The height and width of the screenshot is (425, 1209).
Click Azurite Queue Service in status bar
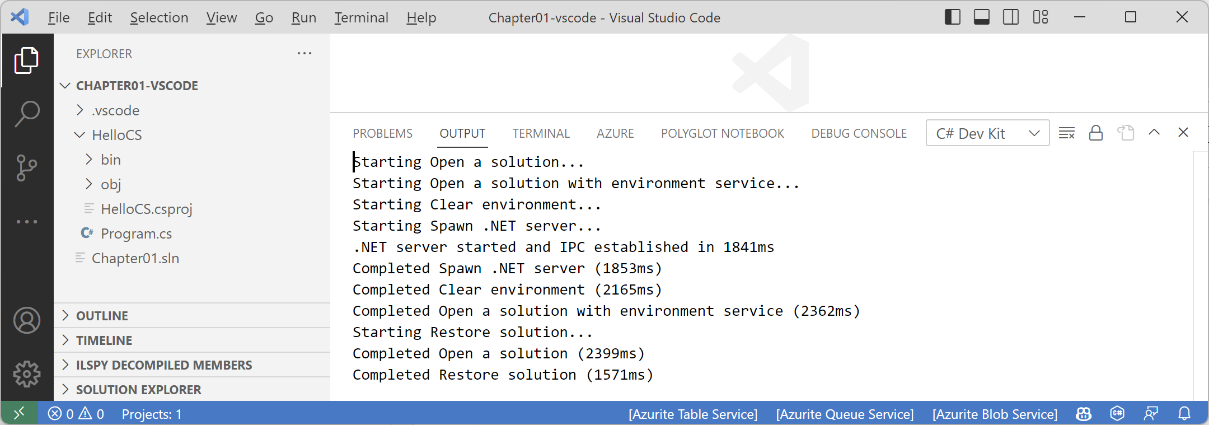click(845, 413)
